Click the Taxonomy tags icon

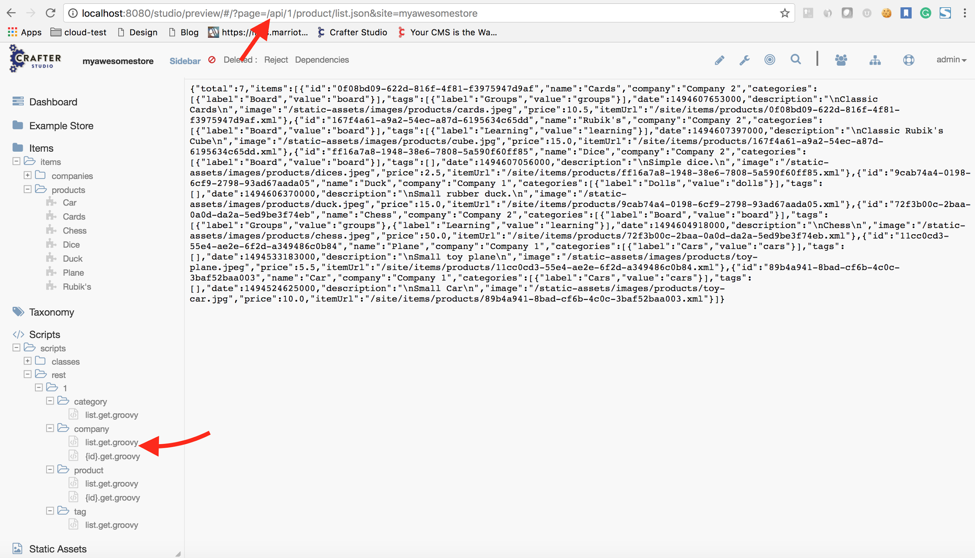[x=18, y=312]
